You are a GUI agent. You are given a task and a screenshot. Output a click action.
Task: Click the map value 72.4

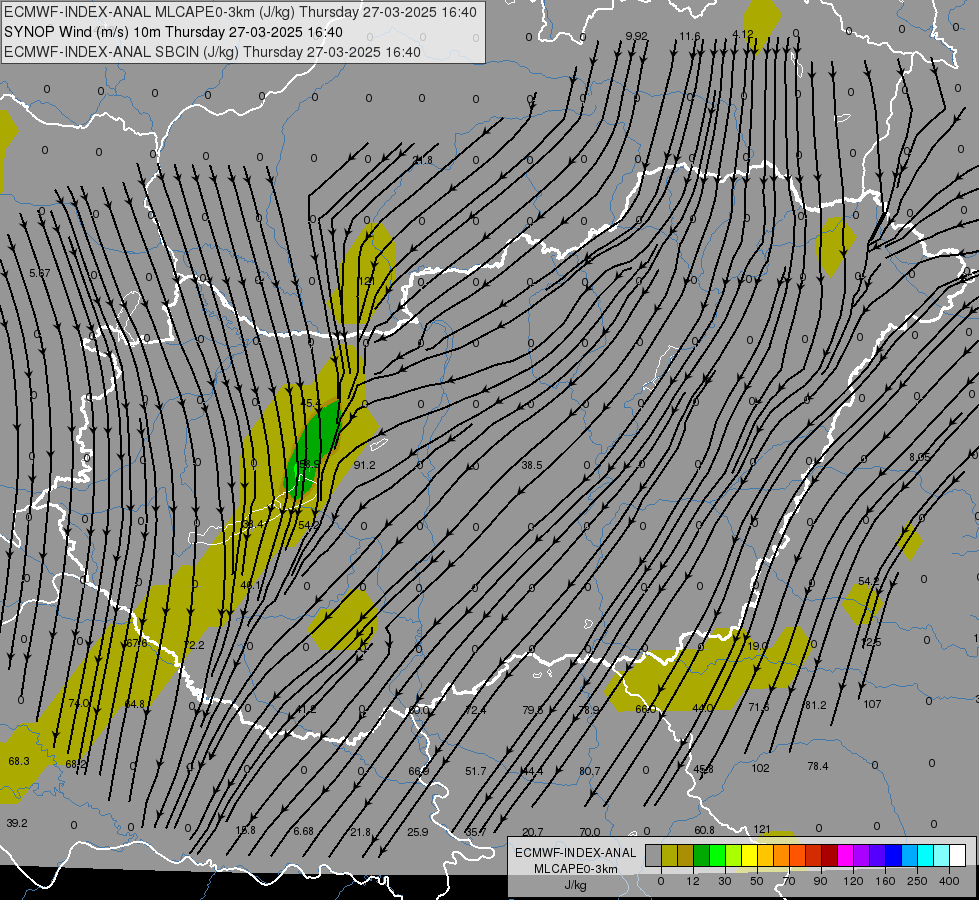click(476, 710)
